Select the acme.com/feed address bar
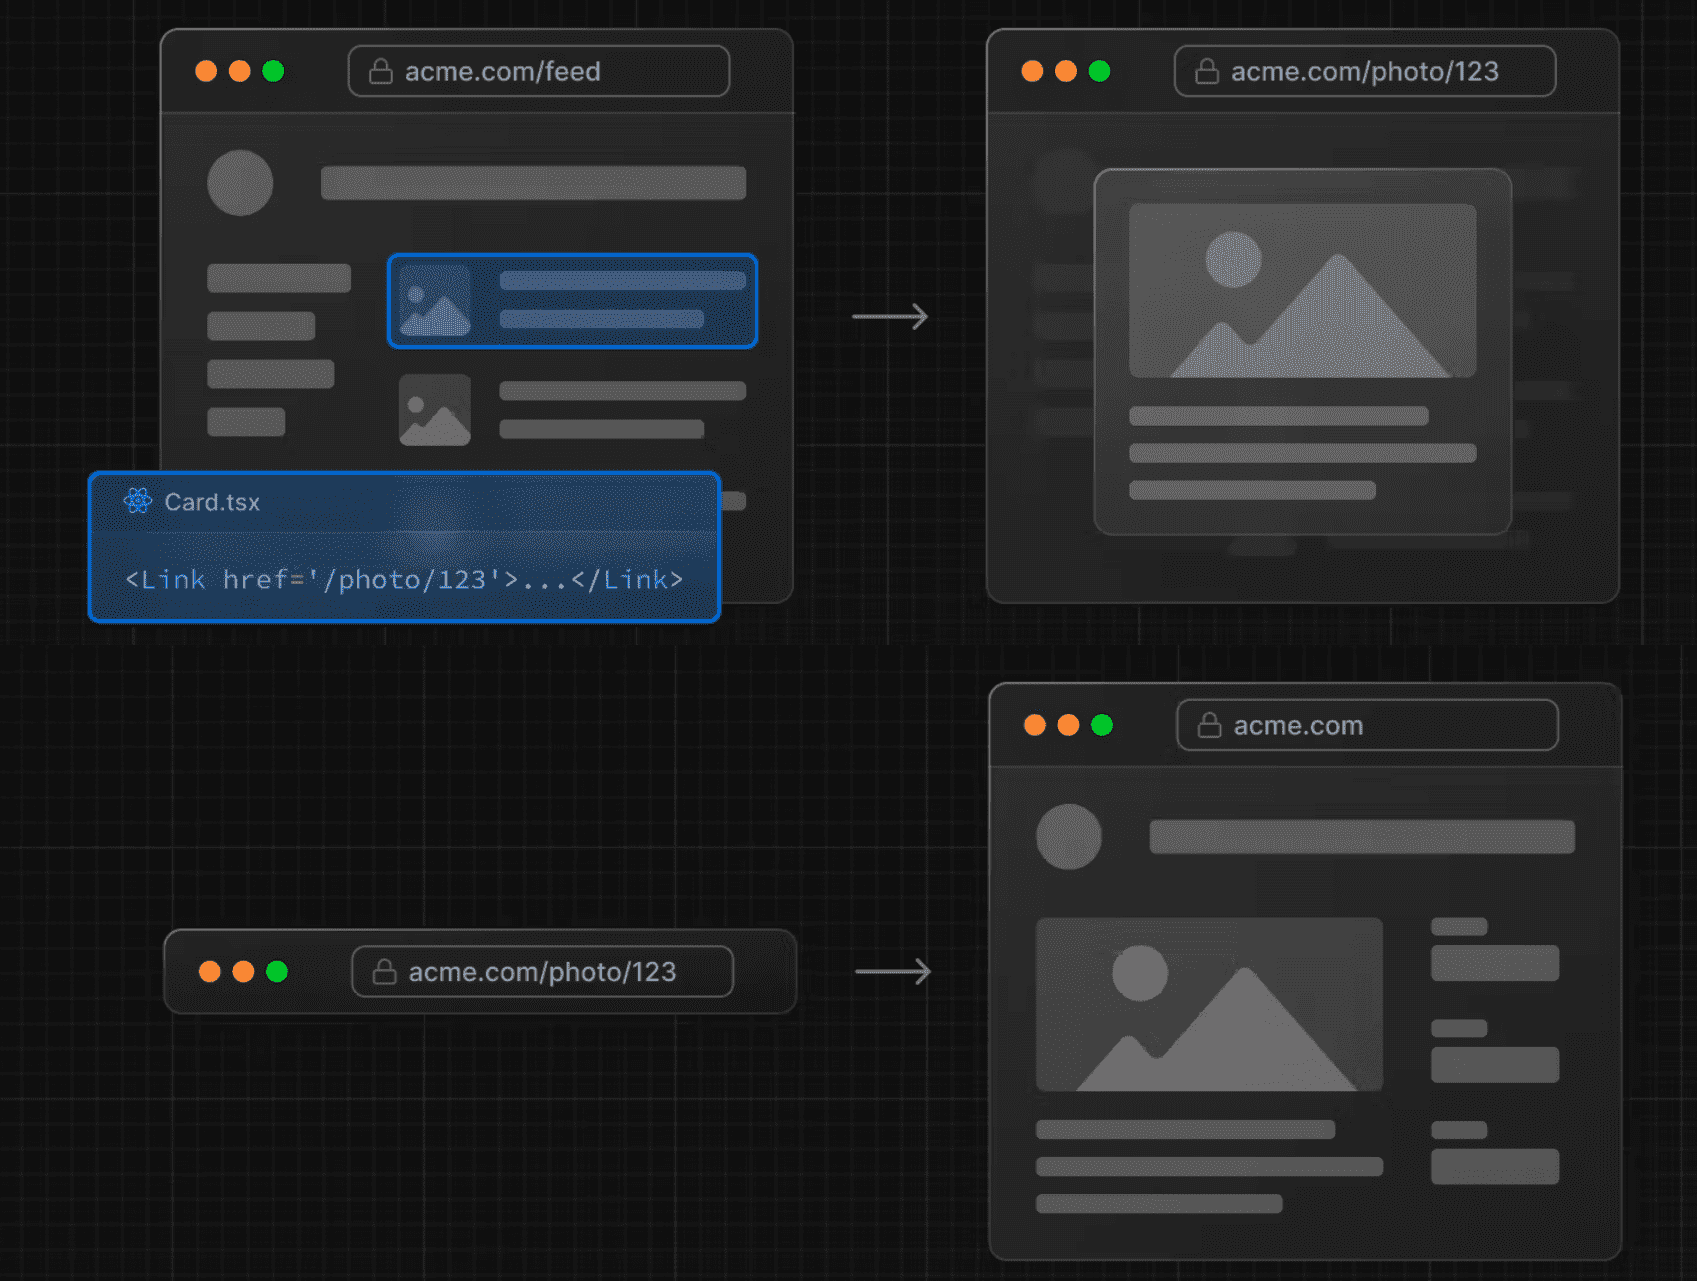Screen dimensions: 1697x1281 click(x=538, y=72)
